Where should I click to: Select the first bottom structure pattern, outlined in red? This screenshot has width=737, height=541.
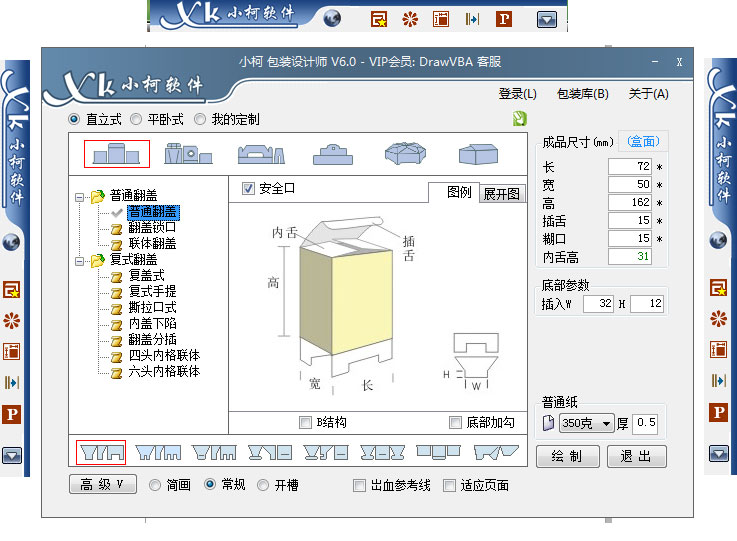[x=101, y=452]
